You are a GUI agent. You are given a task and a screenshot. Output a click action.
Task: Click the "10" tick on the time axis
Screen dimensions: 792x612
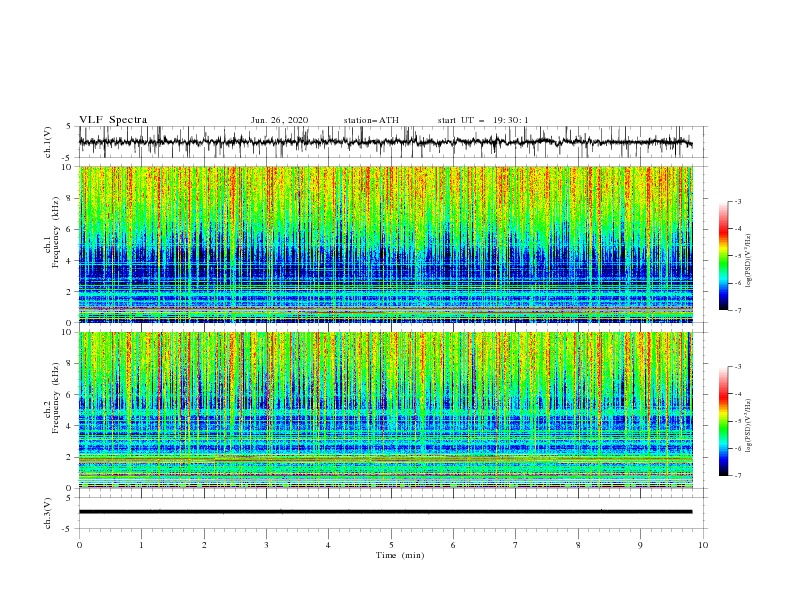[x=703, y=545]
